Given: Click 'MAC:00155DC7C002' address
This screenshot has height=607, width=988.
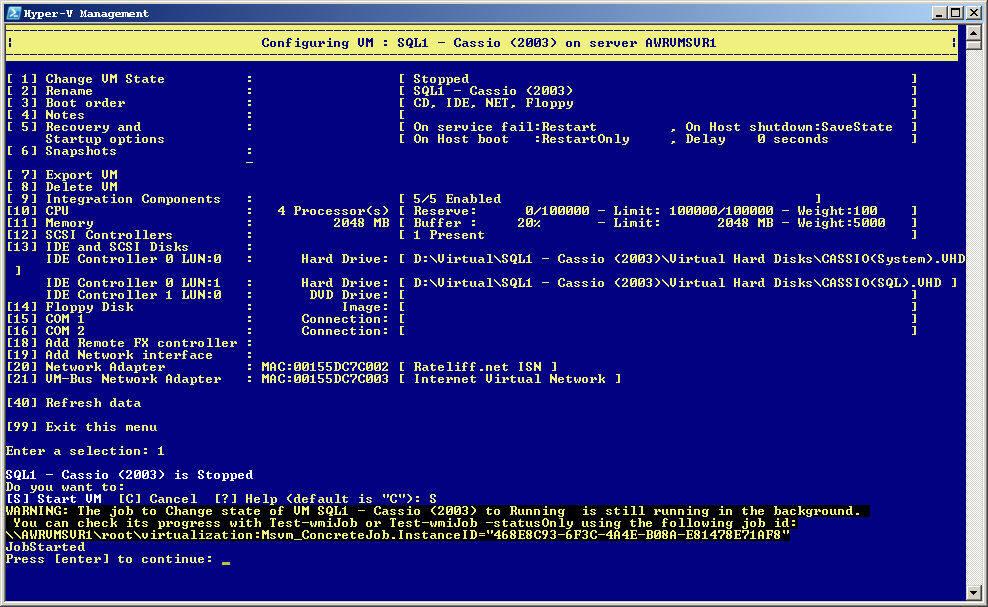Looking at the screenshot, I should coord(325,366).
